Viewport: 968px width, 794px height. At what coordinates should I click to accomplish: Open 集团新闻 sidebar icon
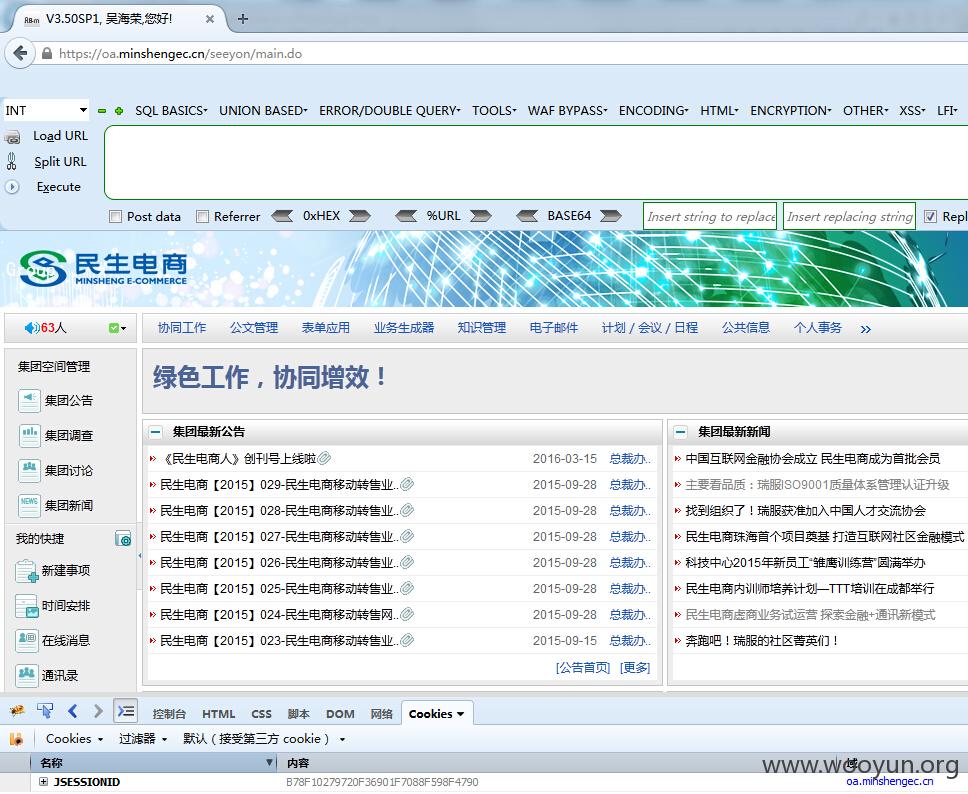(x=29, y=505)
